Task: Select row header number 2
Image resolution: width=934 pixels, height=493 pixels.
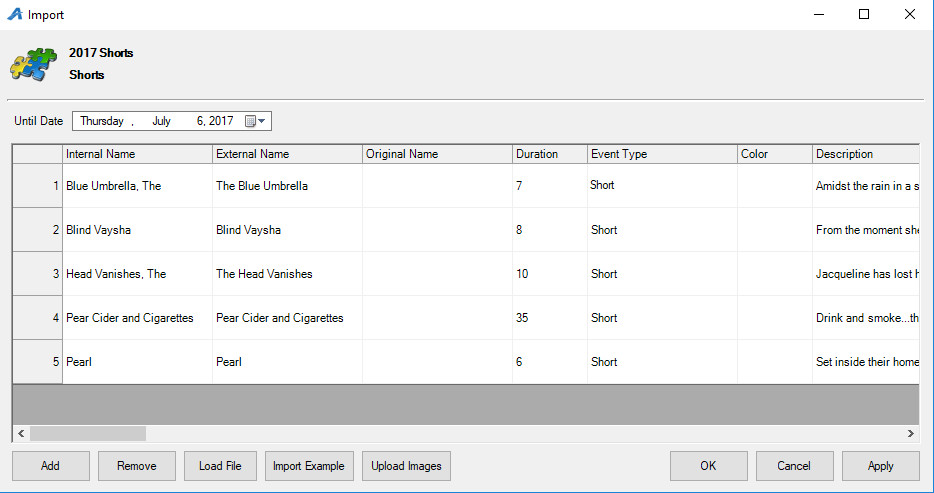Action: pyautogui.click(x=38, y=230)
